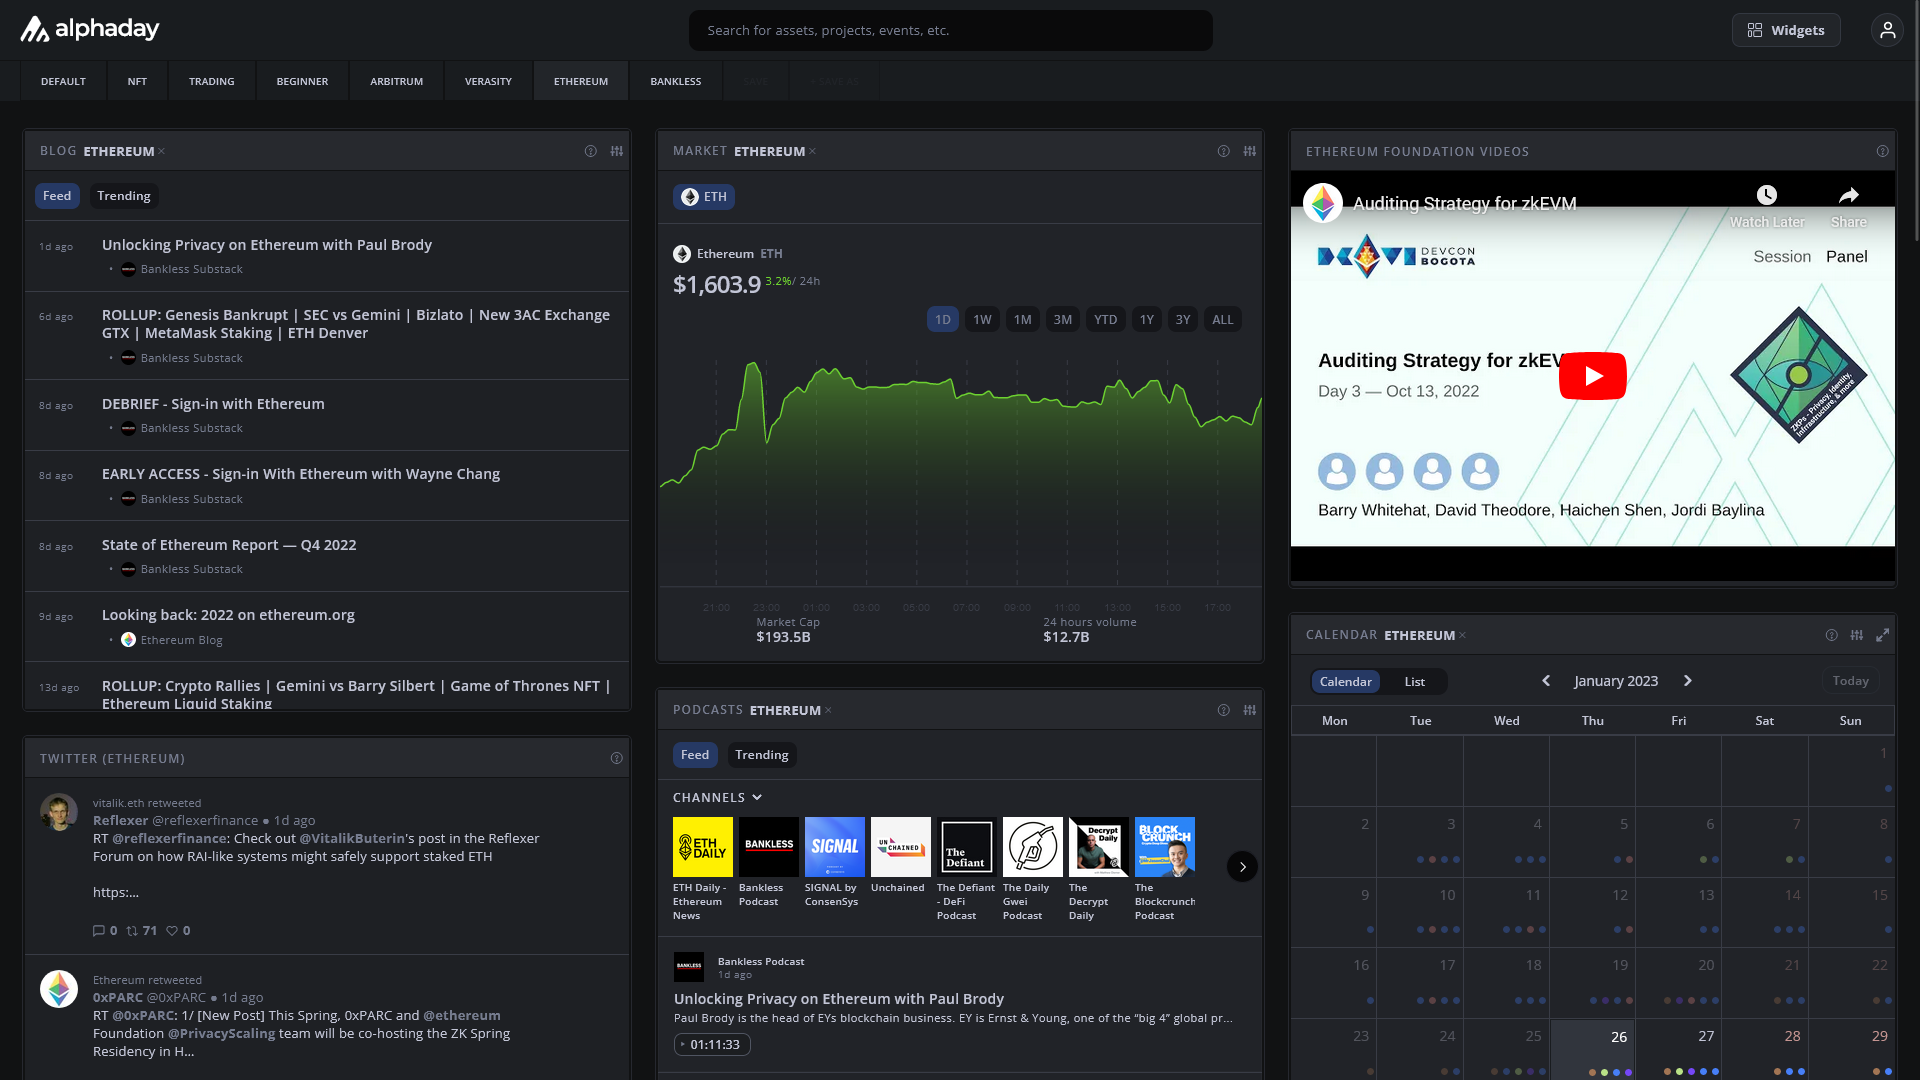Click the Twitter (Ethereum) widget info icon

[616, 758]
